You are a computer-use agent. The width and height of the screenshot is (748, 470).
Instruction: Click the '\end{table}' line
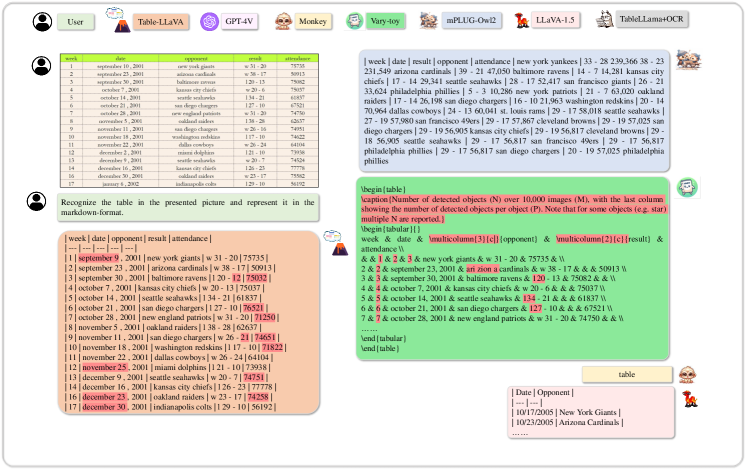380,348
